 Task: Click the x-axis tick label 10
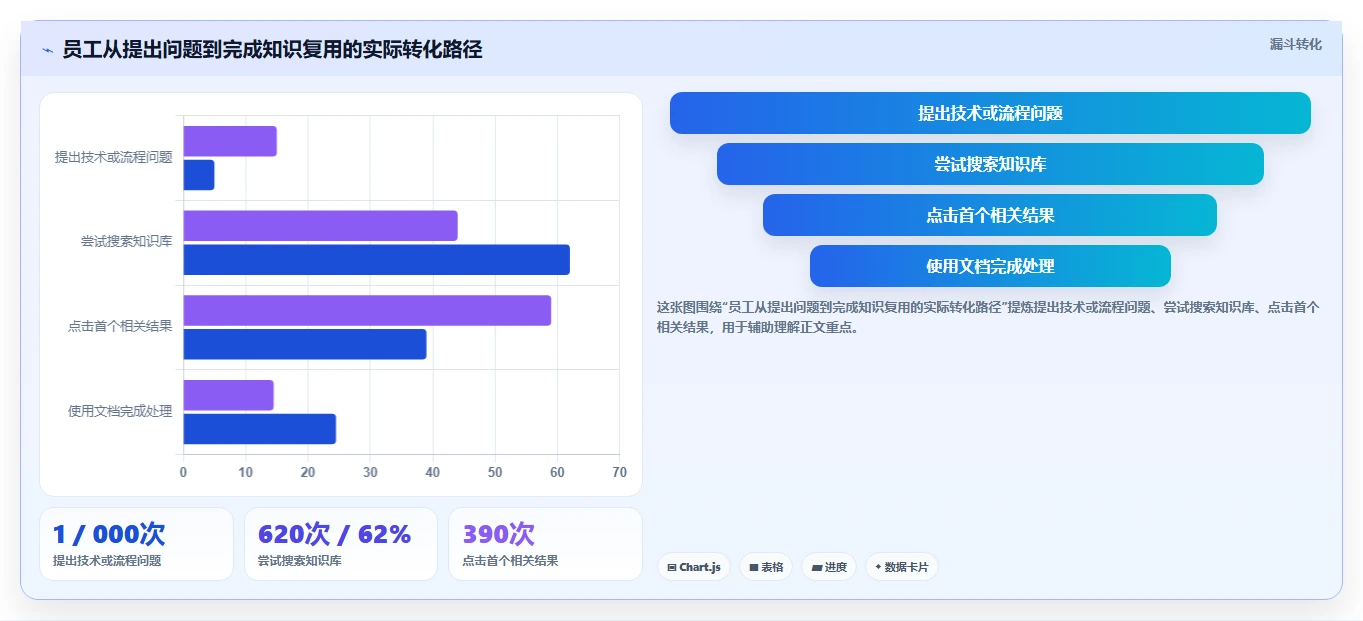pos(245,472)
